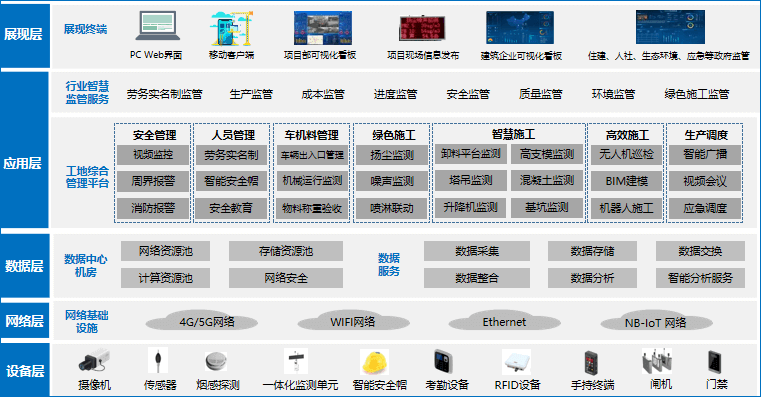Click the RFID设备 reader icon
Image resolution: width=762 pixels, height=397 pixels.
(x=516, y=362)
